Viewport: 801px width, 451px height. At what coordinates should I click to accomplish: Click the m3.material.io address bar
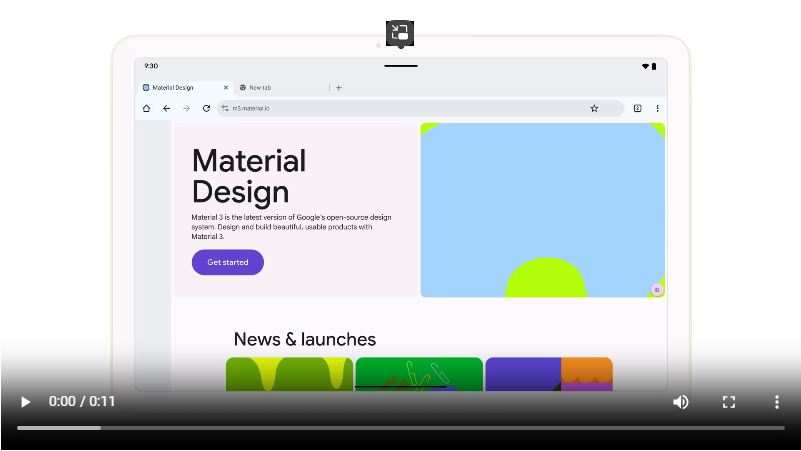pyautogui.click(x=400, y=108)
